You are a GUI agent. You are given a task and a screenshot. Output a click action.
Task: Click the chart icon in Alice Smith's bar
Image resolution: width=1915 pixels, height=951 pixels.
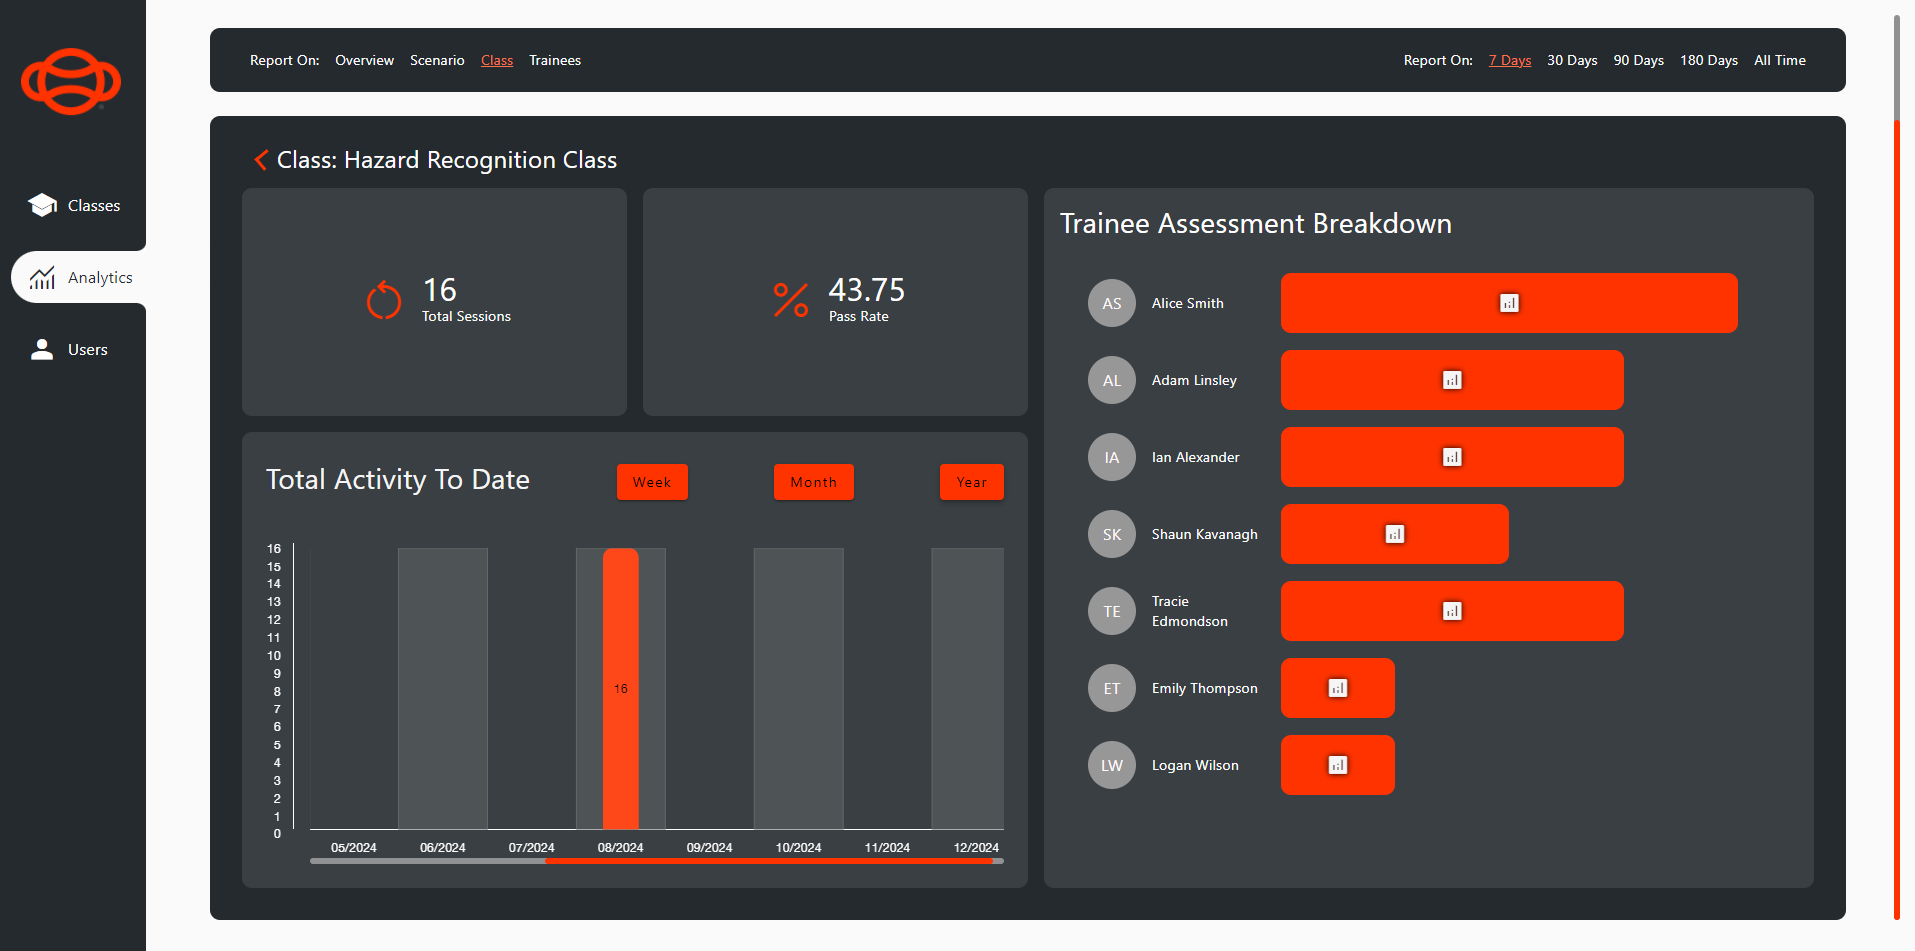coord(1508,303)
